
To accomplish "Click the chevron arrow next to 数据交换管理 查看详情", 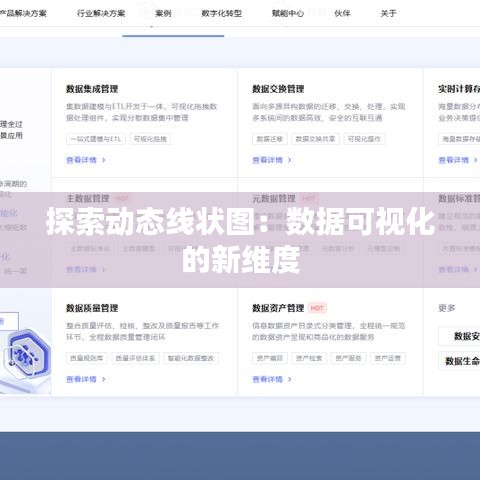I will (290, 160).
